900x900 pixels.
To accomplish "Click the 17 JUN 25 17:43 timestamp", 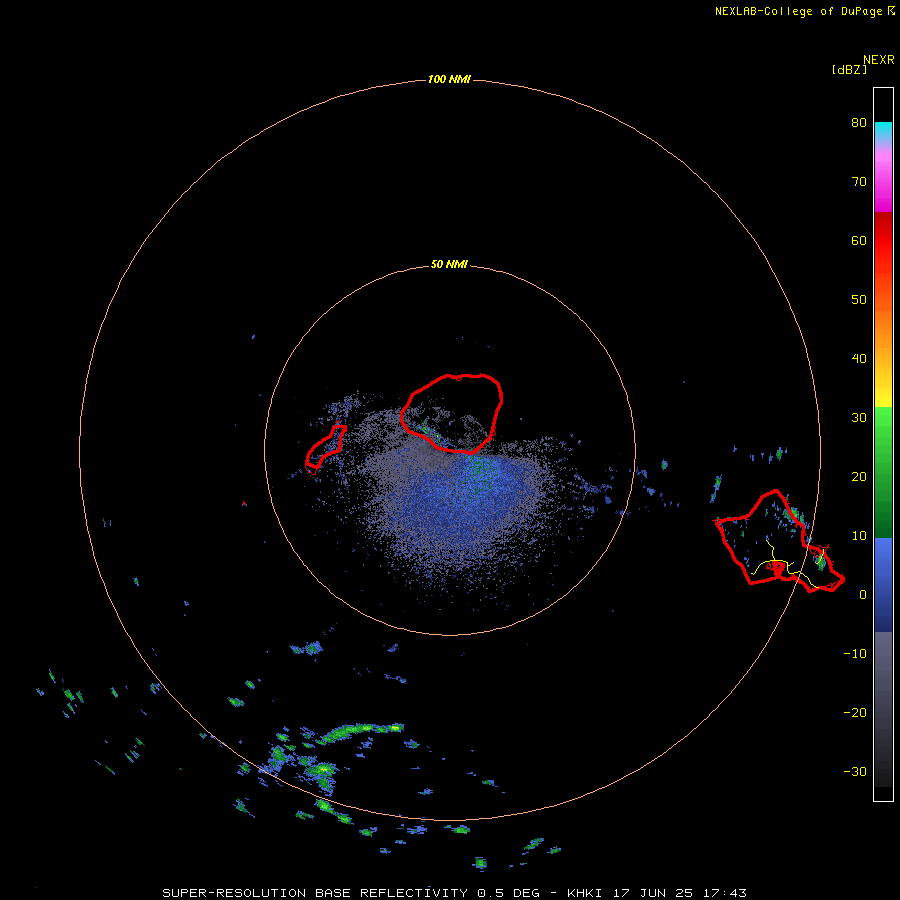I will [680, 893].
